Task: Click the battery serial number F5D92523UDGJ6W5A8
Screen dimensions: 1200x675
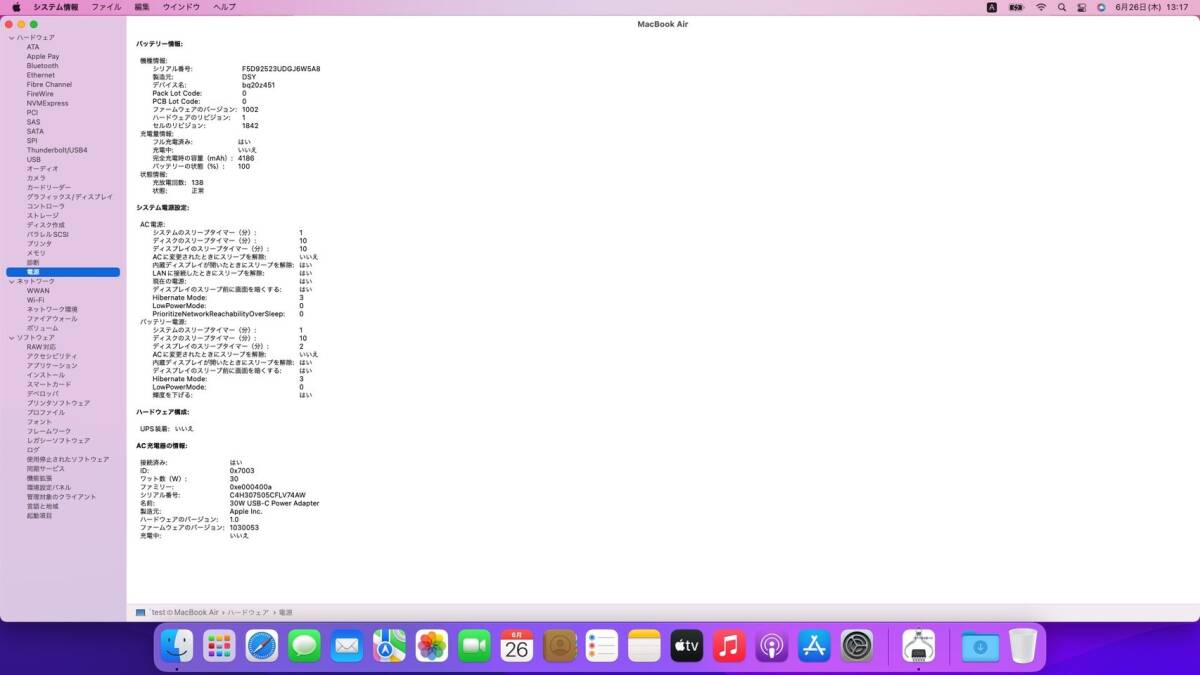Action: [x=281, y=69]
